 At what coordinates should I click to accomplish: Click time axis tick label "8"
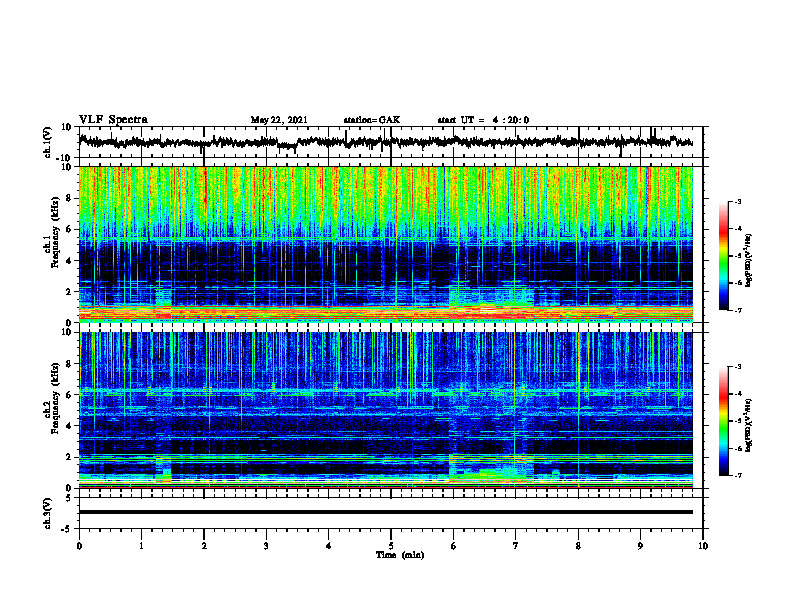point(578,546)
